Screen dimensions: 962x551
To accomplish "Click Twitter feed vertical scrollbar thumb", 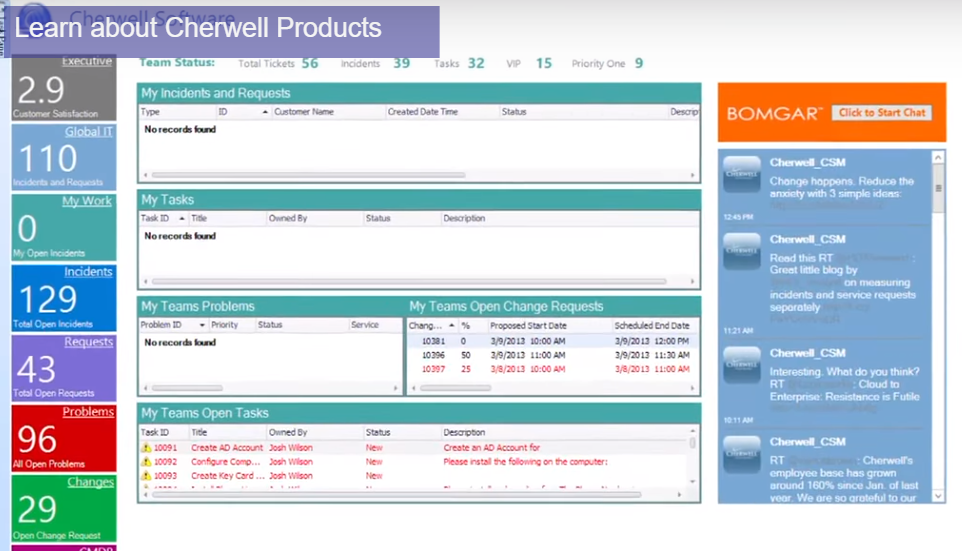I will 938,188.
